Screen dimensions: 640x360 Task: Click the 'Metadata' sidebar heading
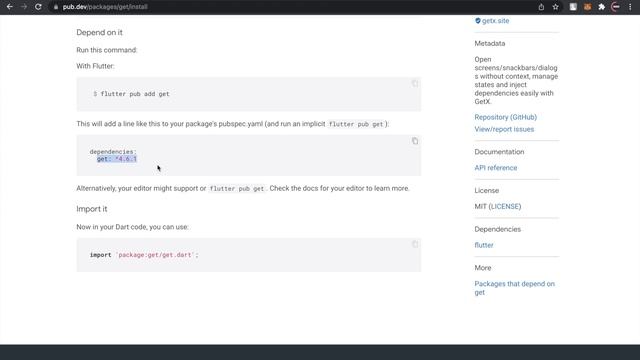click(x=489, y=43)
